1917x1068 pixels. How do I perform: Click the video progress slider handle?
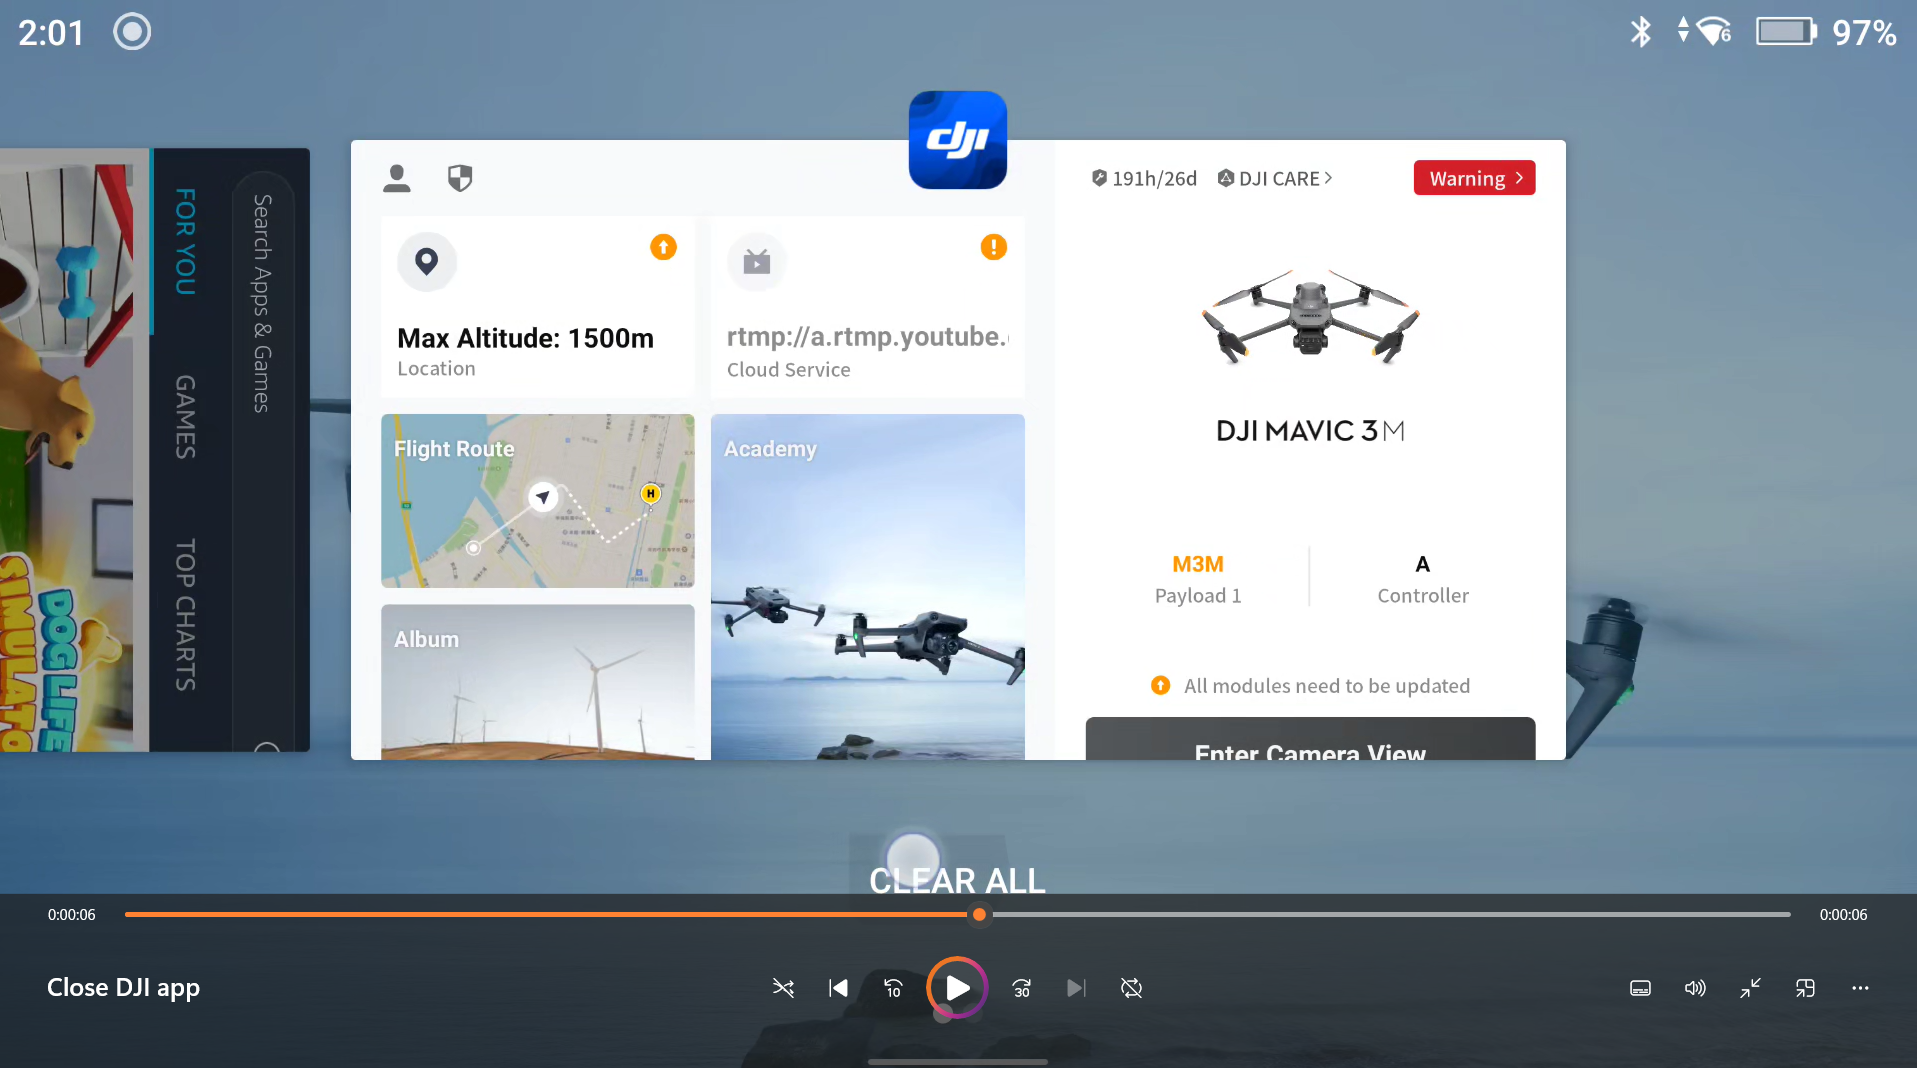point(979,914)
